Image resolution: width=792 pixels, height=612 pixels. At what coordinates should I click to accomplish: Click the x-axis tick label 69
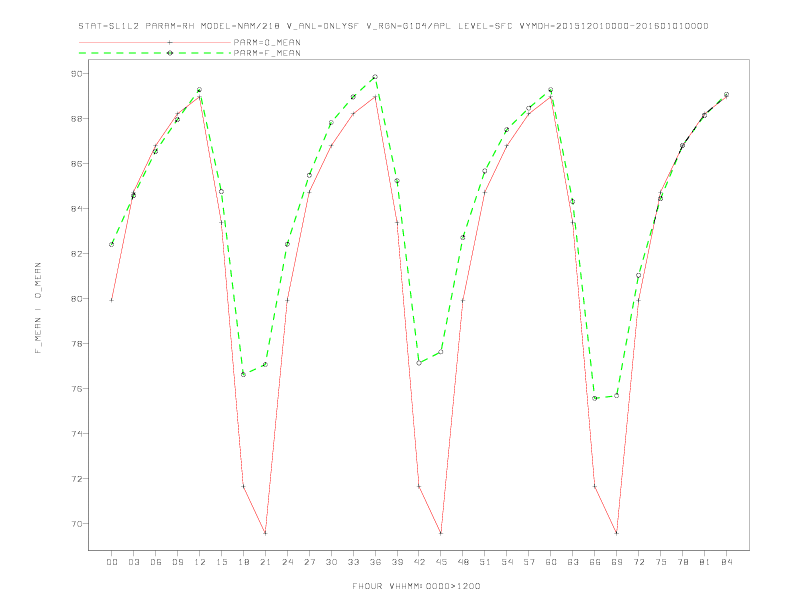pos(617,562)
